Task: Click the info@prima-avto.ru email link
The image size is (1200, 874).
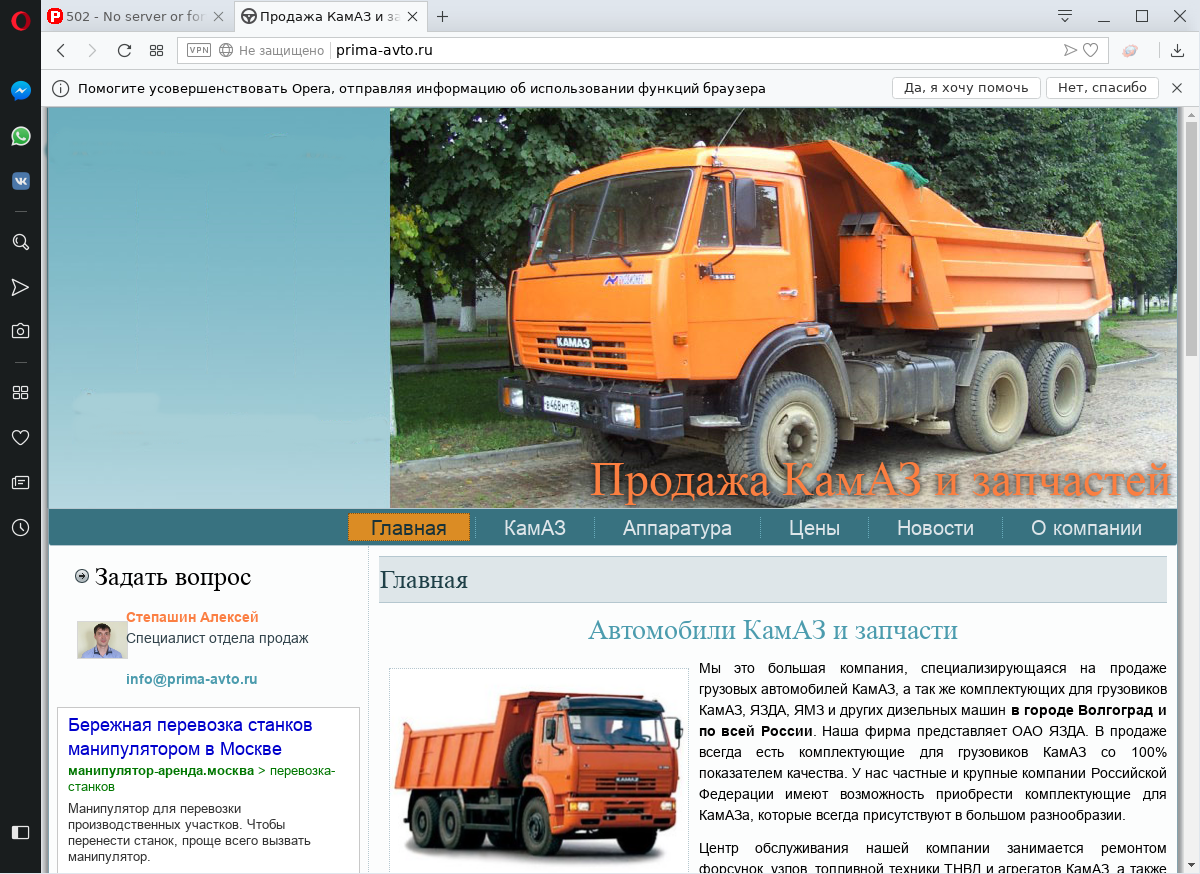Action: click(x=192, y=679)
